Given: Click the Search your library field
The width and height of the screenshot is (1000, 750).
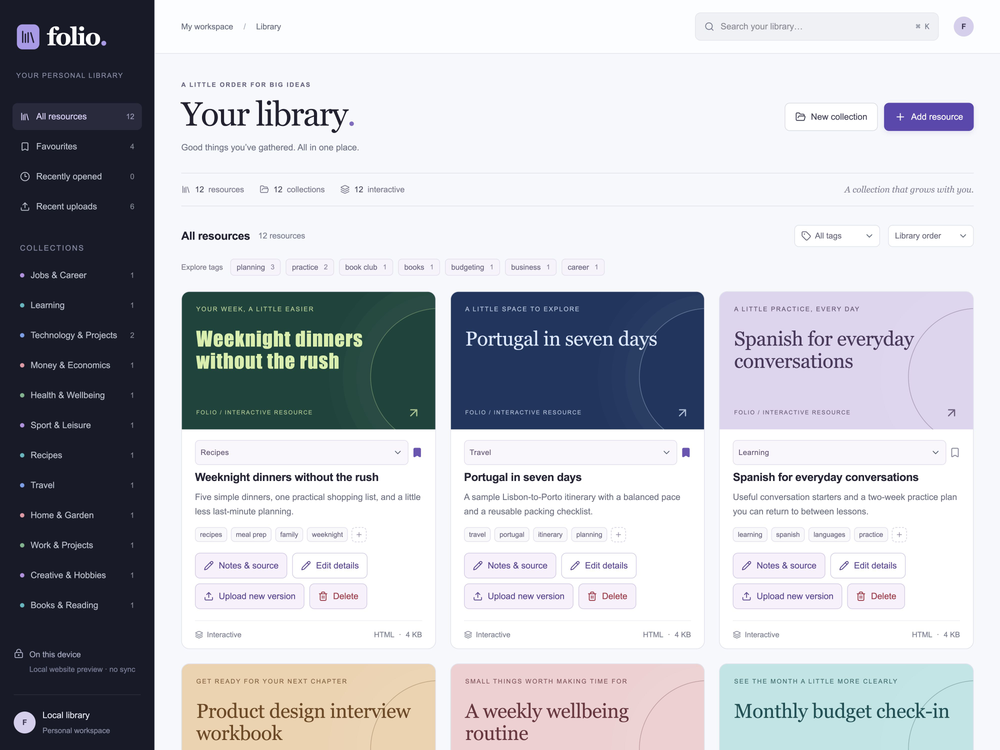Looking at the screenshot, I should pyautogui.click(x=816, y=27).
